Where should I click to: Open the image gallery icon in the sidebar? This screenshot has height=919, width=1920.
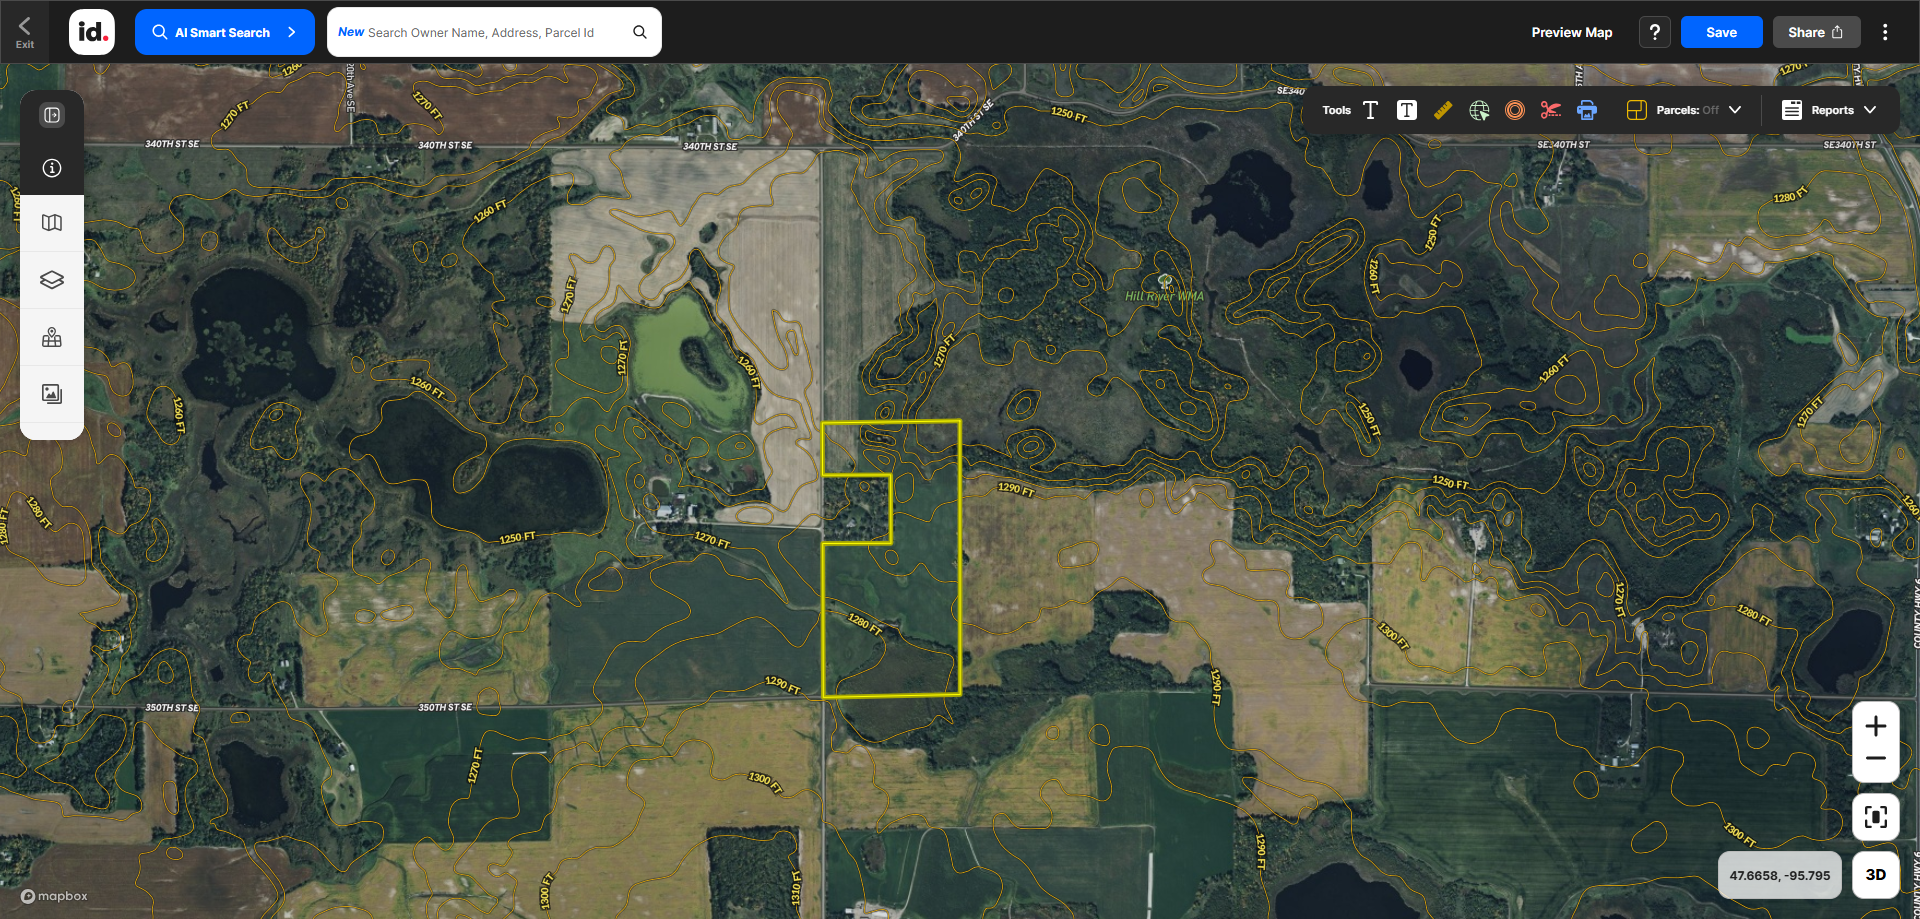pyautogui.click(x=52, y=394)
